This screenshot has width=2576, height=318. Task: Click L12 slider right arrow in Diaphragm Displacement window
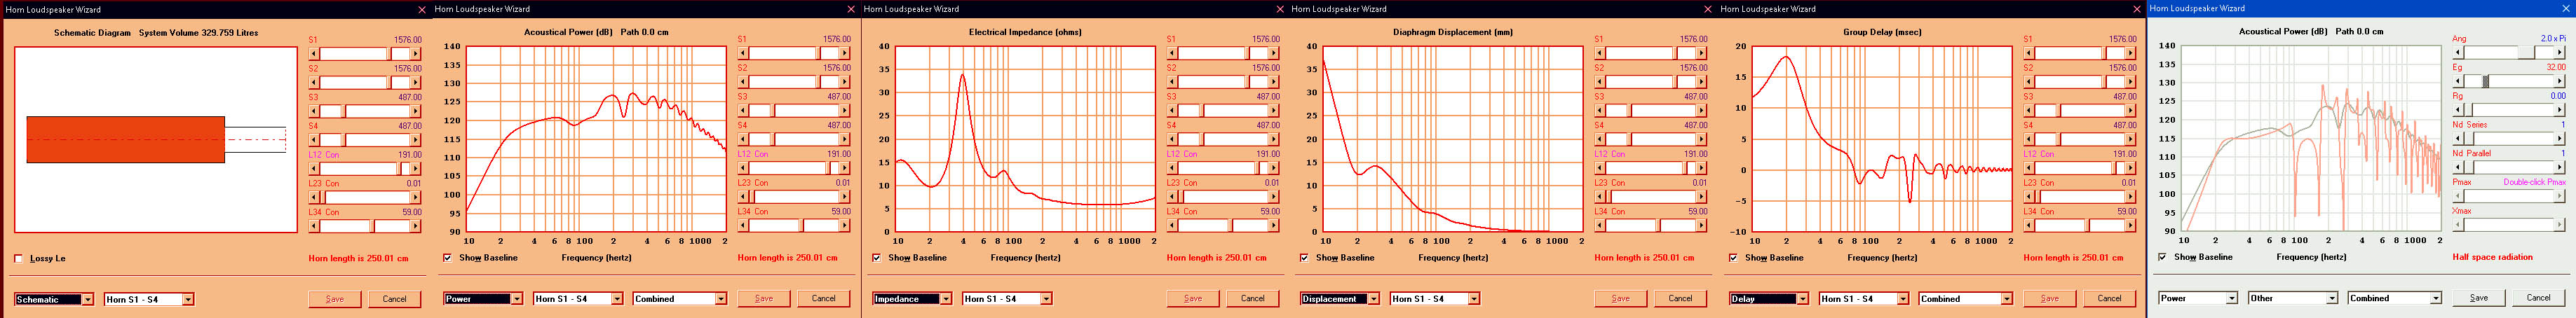click(1703, 168)
